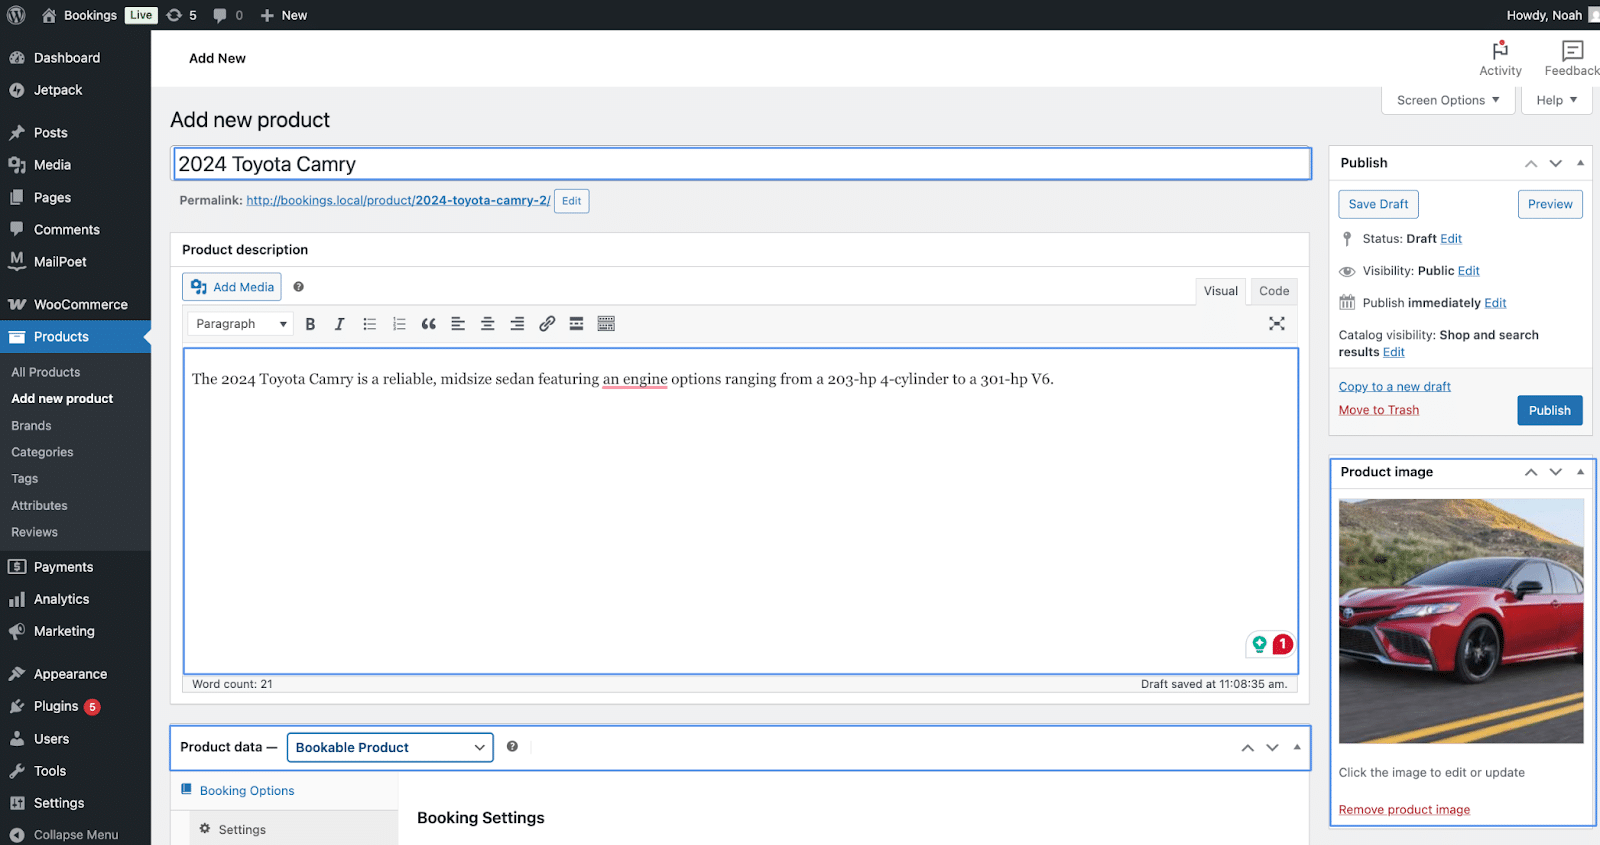
Task: Click the Add Media button
Action: (x=232, y=287)
